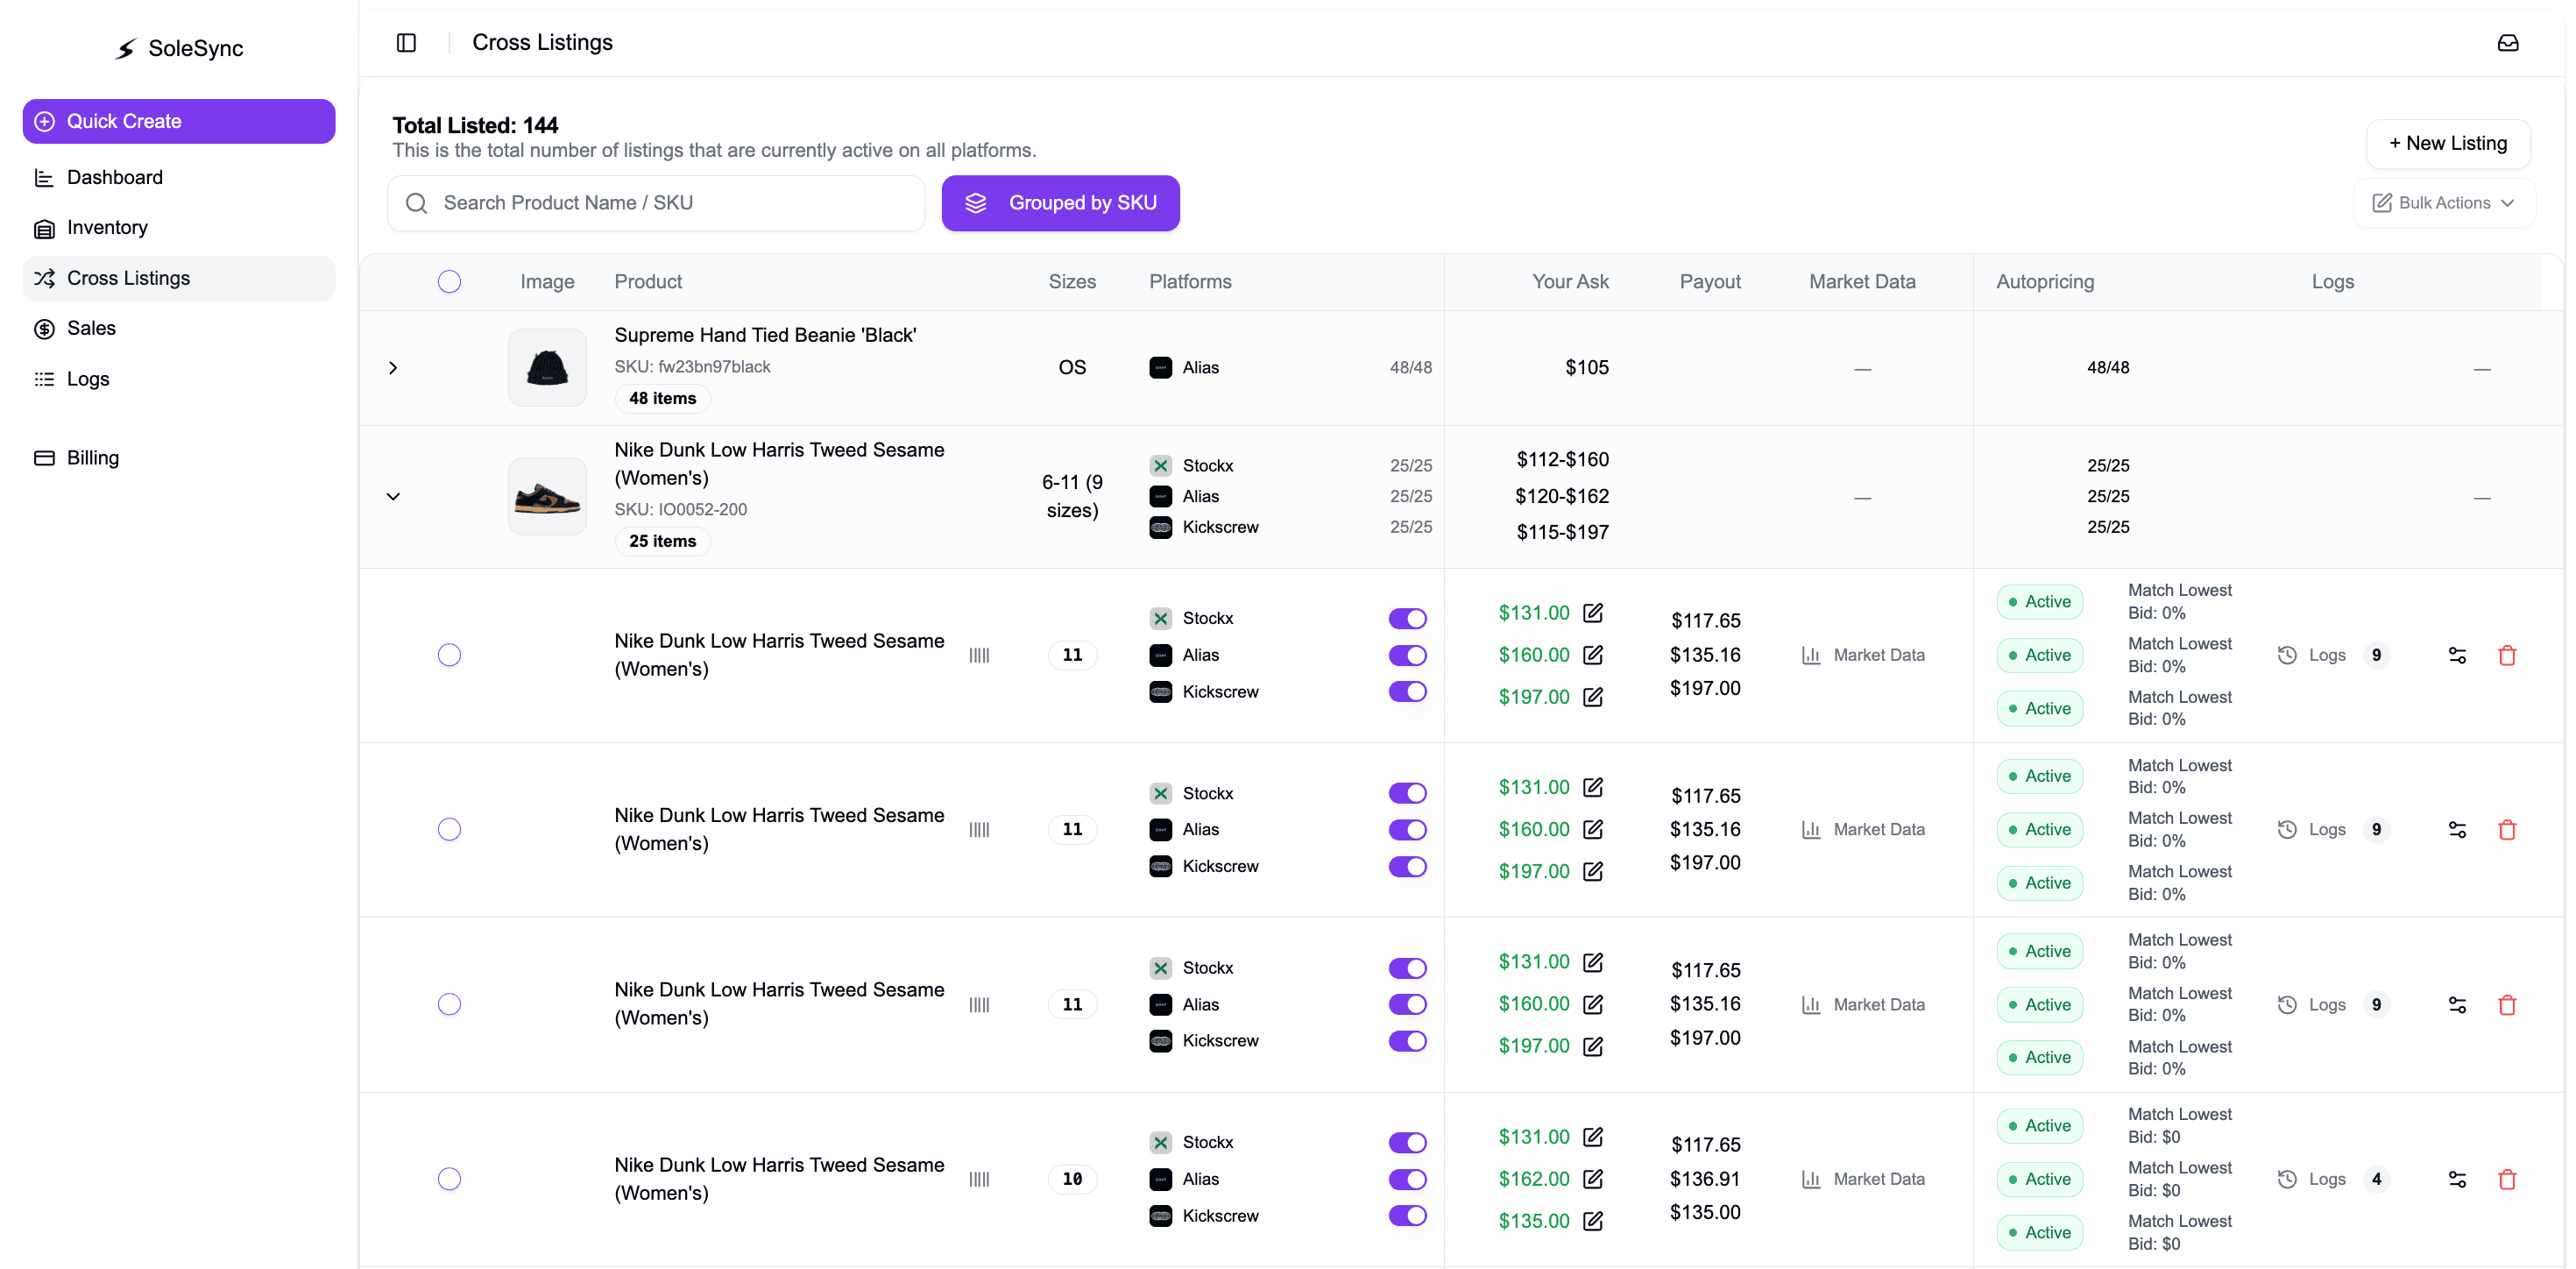Viewport: 2576px width, 1269px height.
Task: Show barcode for first size 11 listing
Action: click(x=979, y=656)
